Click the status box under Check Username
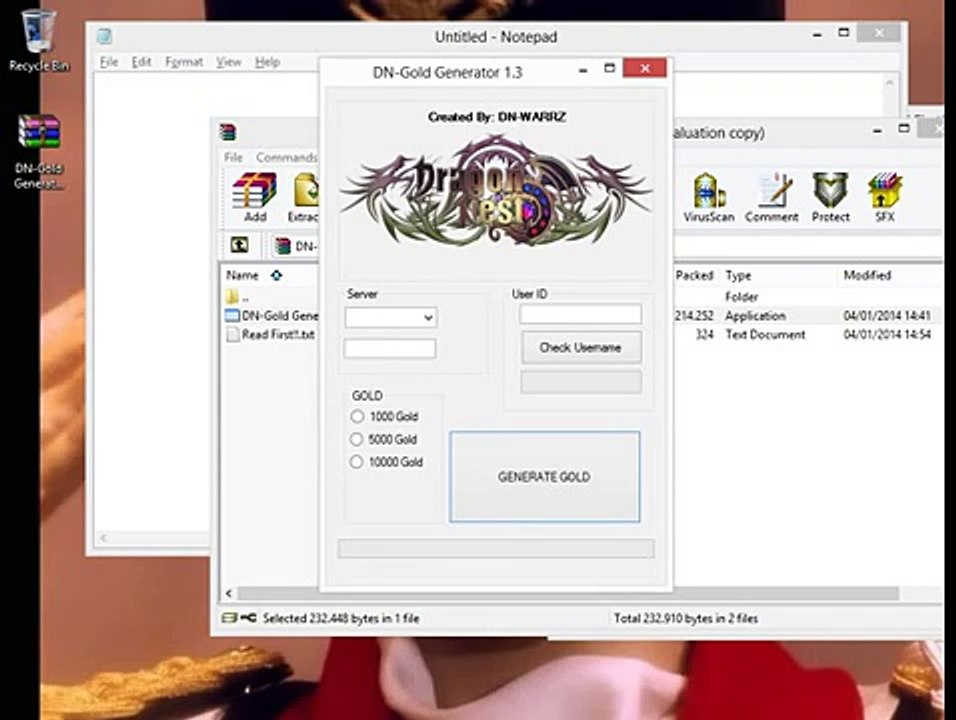Viewport: 956px width, 720px height. pos(581,382)
